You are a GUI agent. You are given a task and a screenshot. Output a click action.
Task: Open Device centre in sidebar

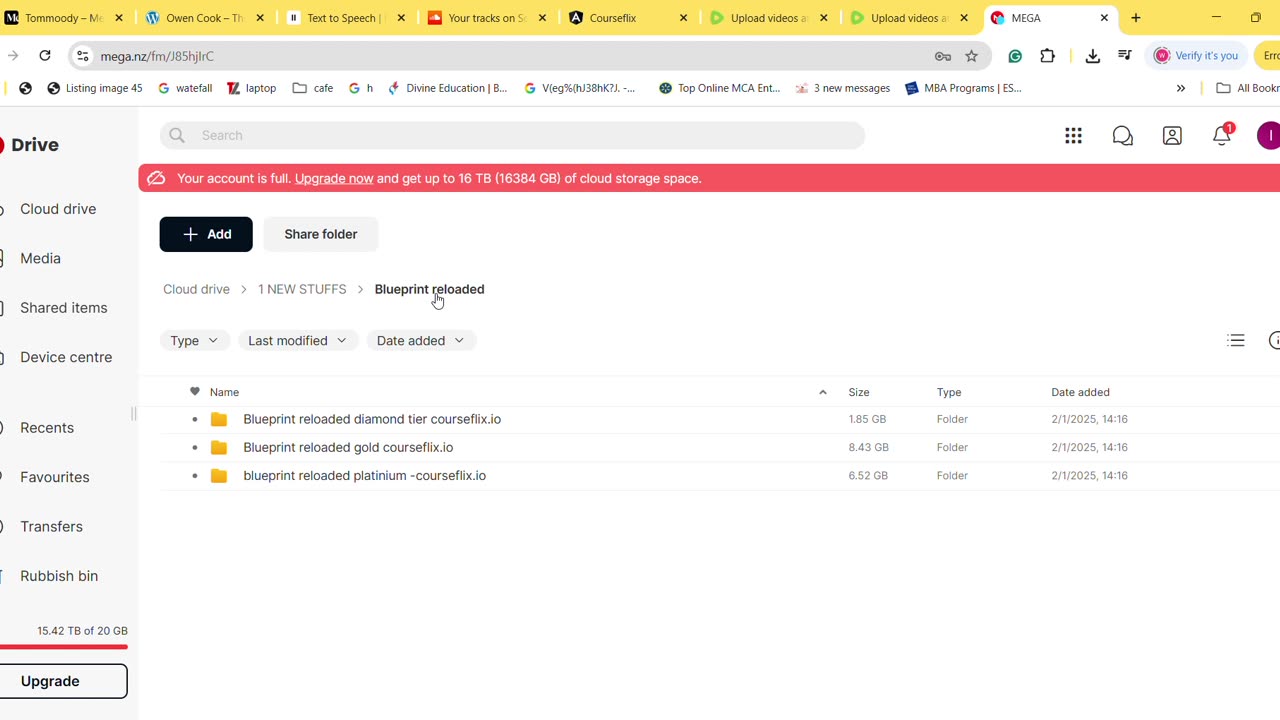point(66,357)
